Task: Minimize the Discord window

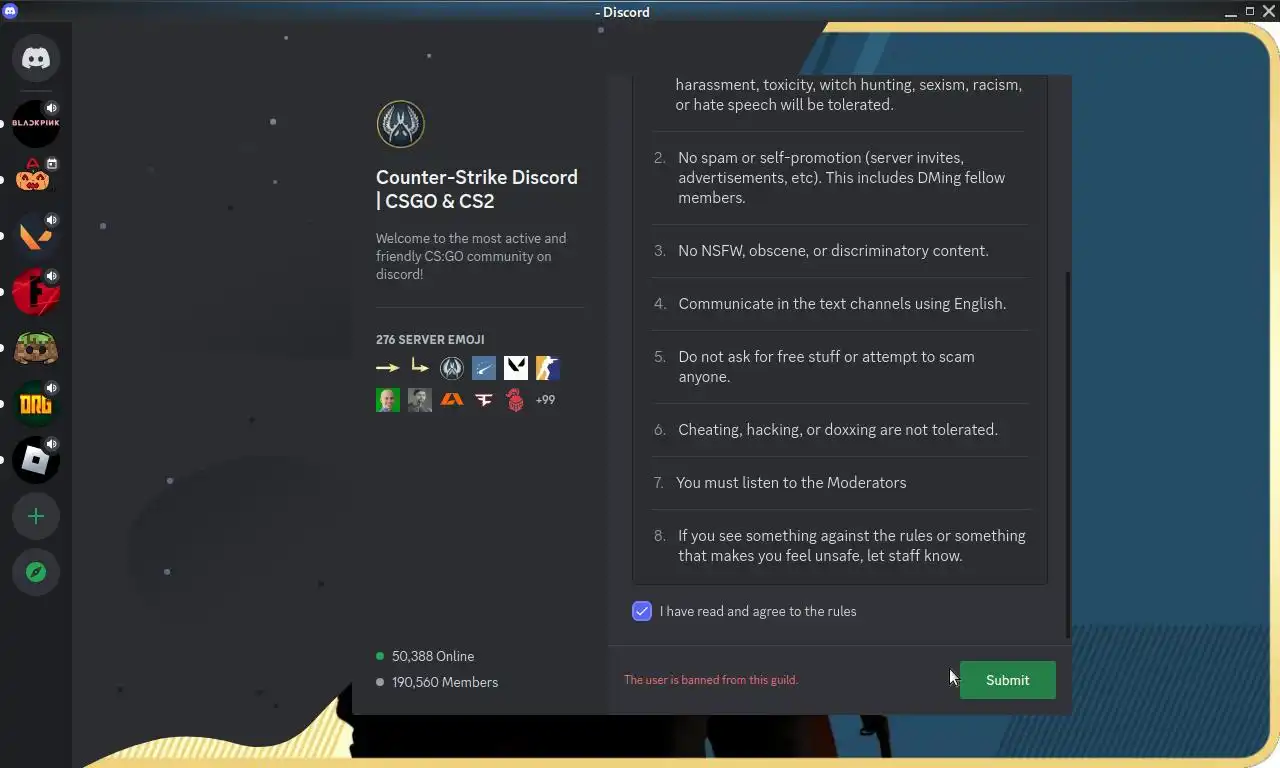Action: click(1230, 11)
